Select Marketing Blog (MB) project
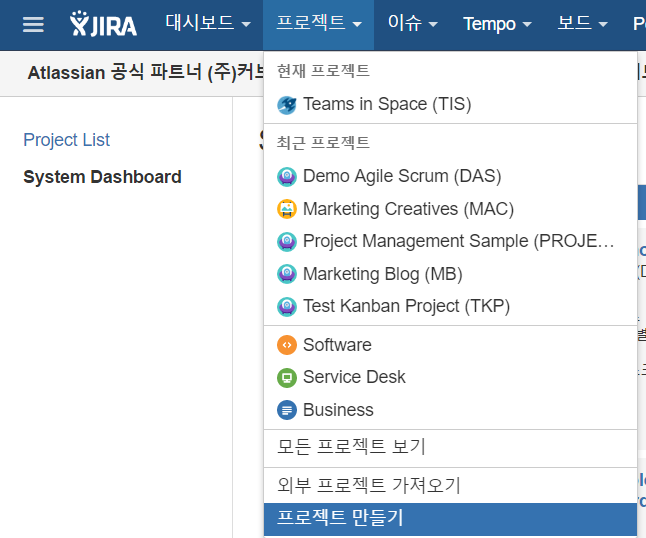646x538 pixels. coord(450,274)
